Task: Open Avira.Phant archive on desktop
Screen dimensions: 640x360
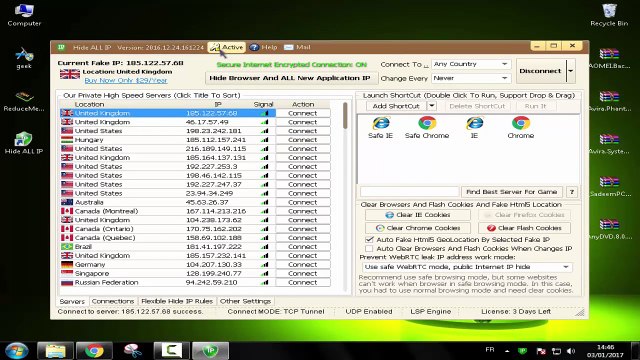Action: (609, 101)
